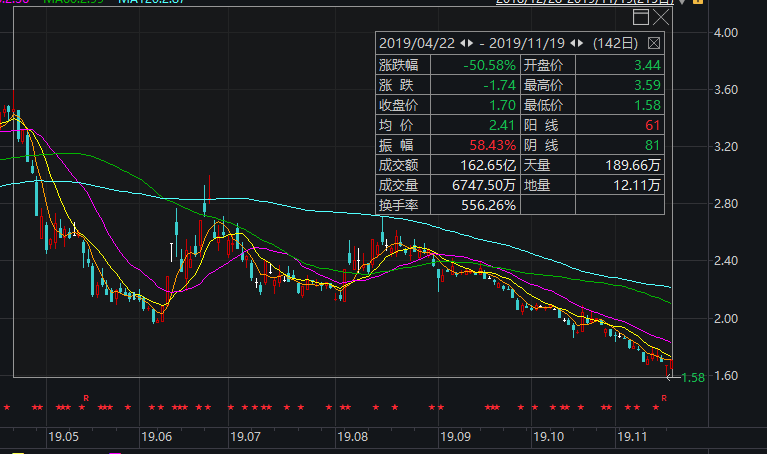This screenshot has height=454, width=767.
Task: Select the 19.07 month label on time axis
Action: pyautogui.click(x=245, y=437)
